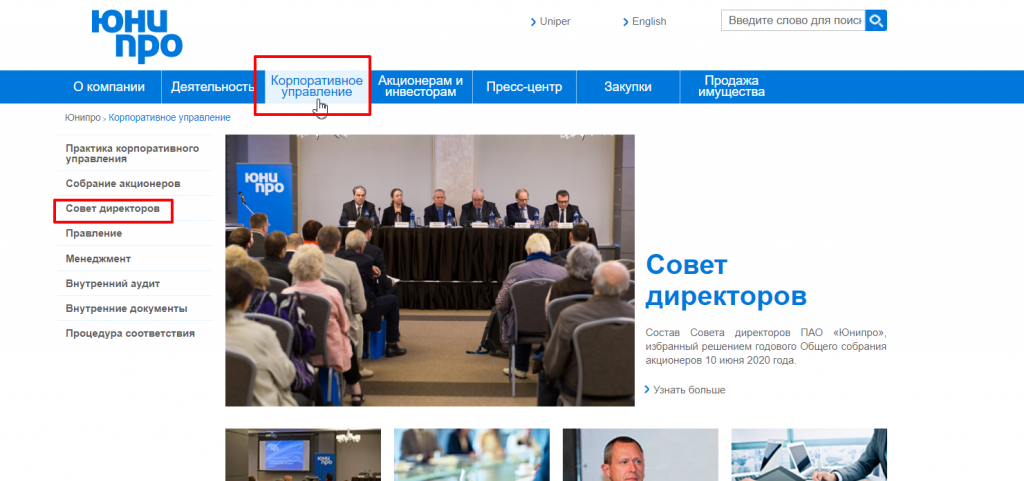Open Акционерам и инвесторам menu
Image resolution: width=1024 pixels, height=481 pixels.
click(x=420, y=87)
